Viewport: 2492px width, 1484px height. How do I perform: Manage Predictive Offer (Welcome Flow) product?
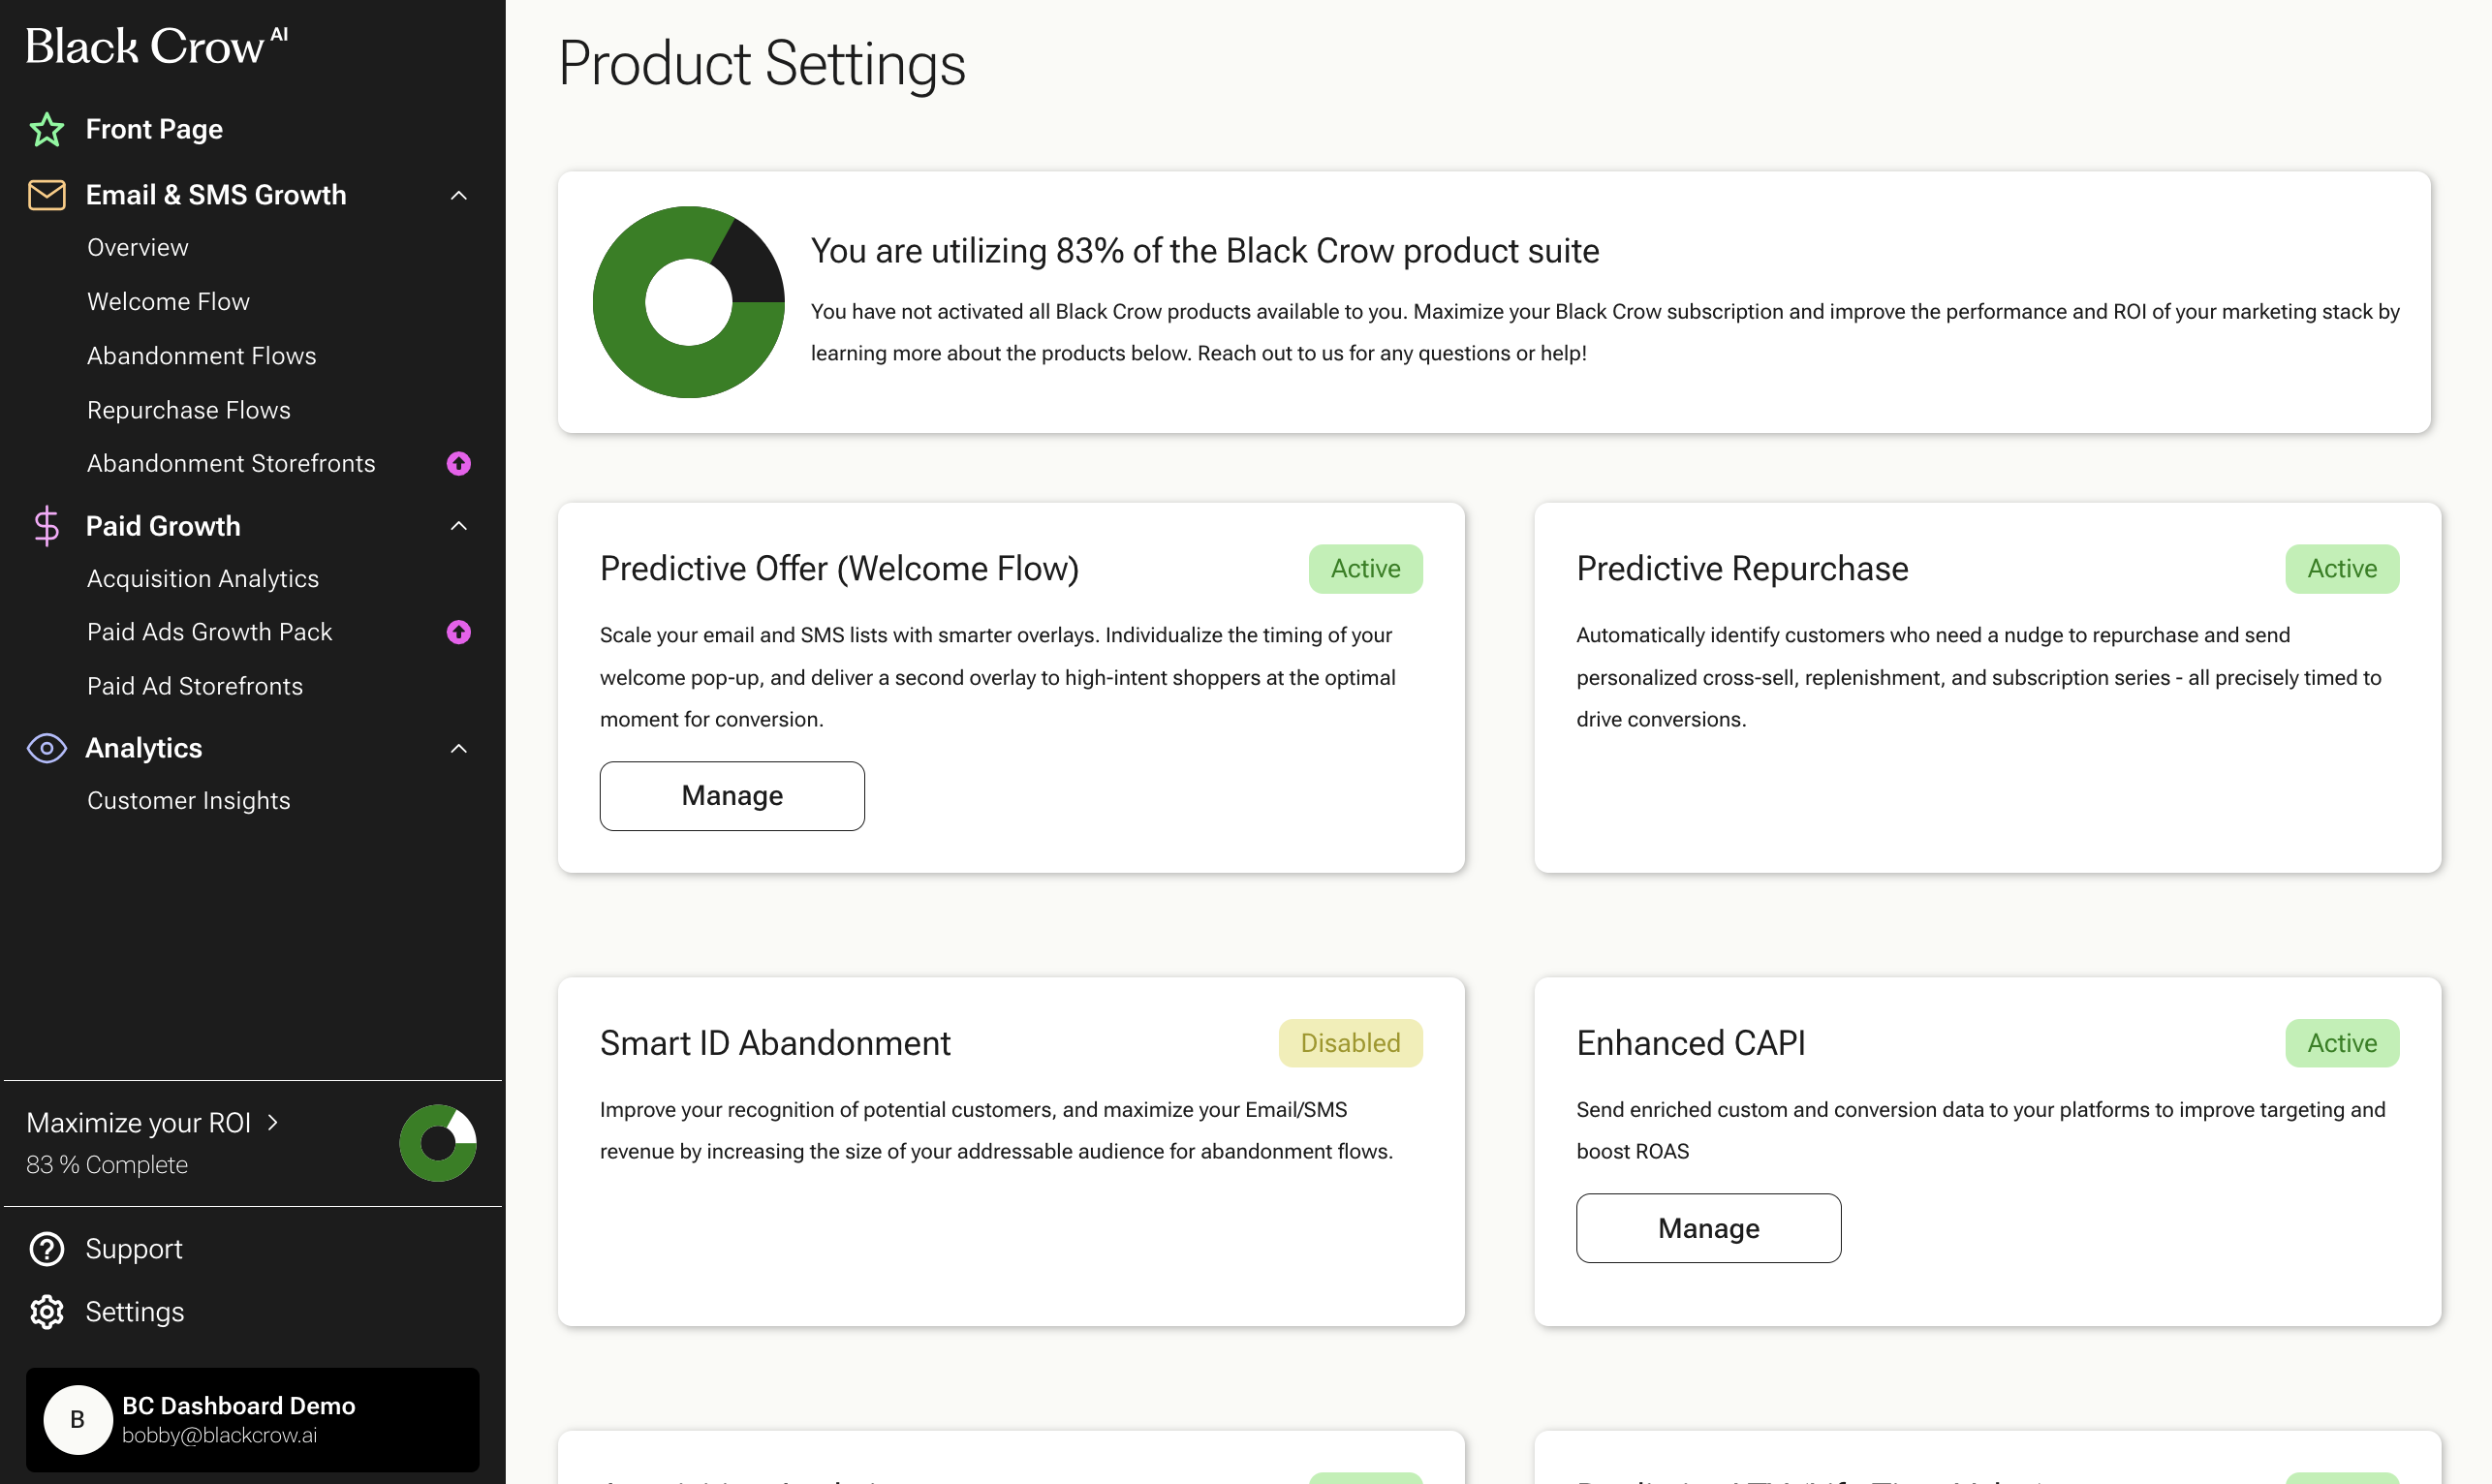(x=732, y=796)
